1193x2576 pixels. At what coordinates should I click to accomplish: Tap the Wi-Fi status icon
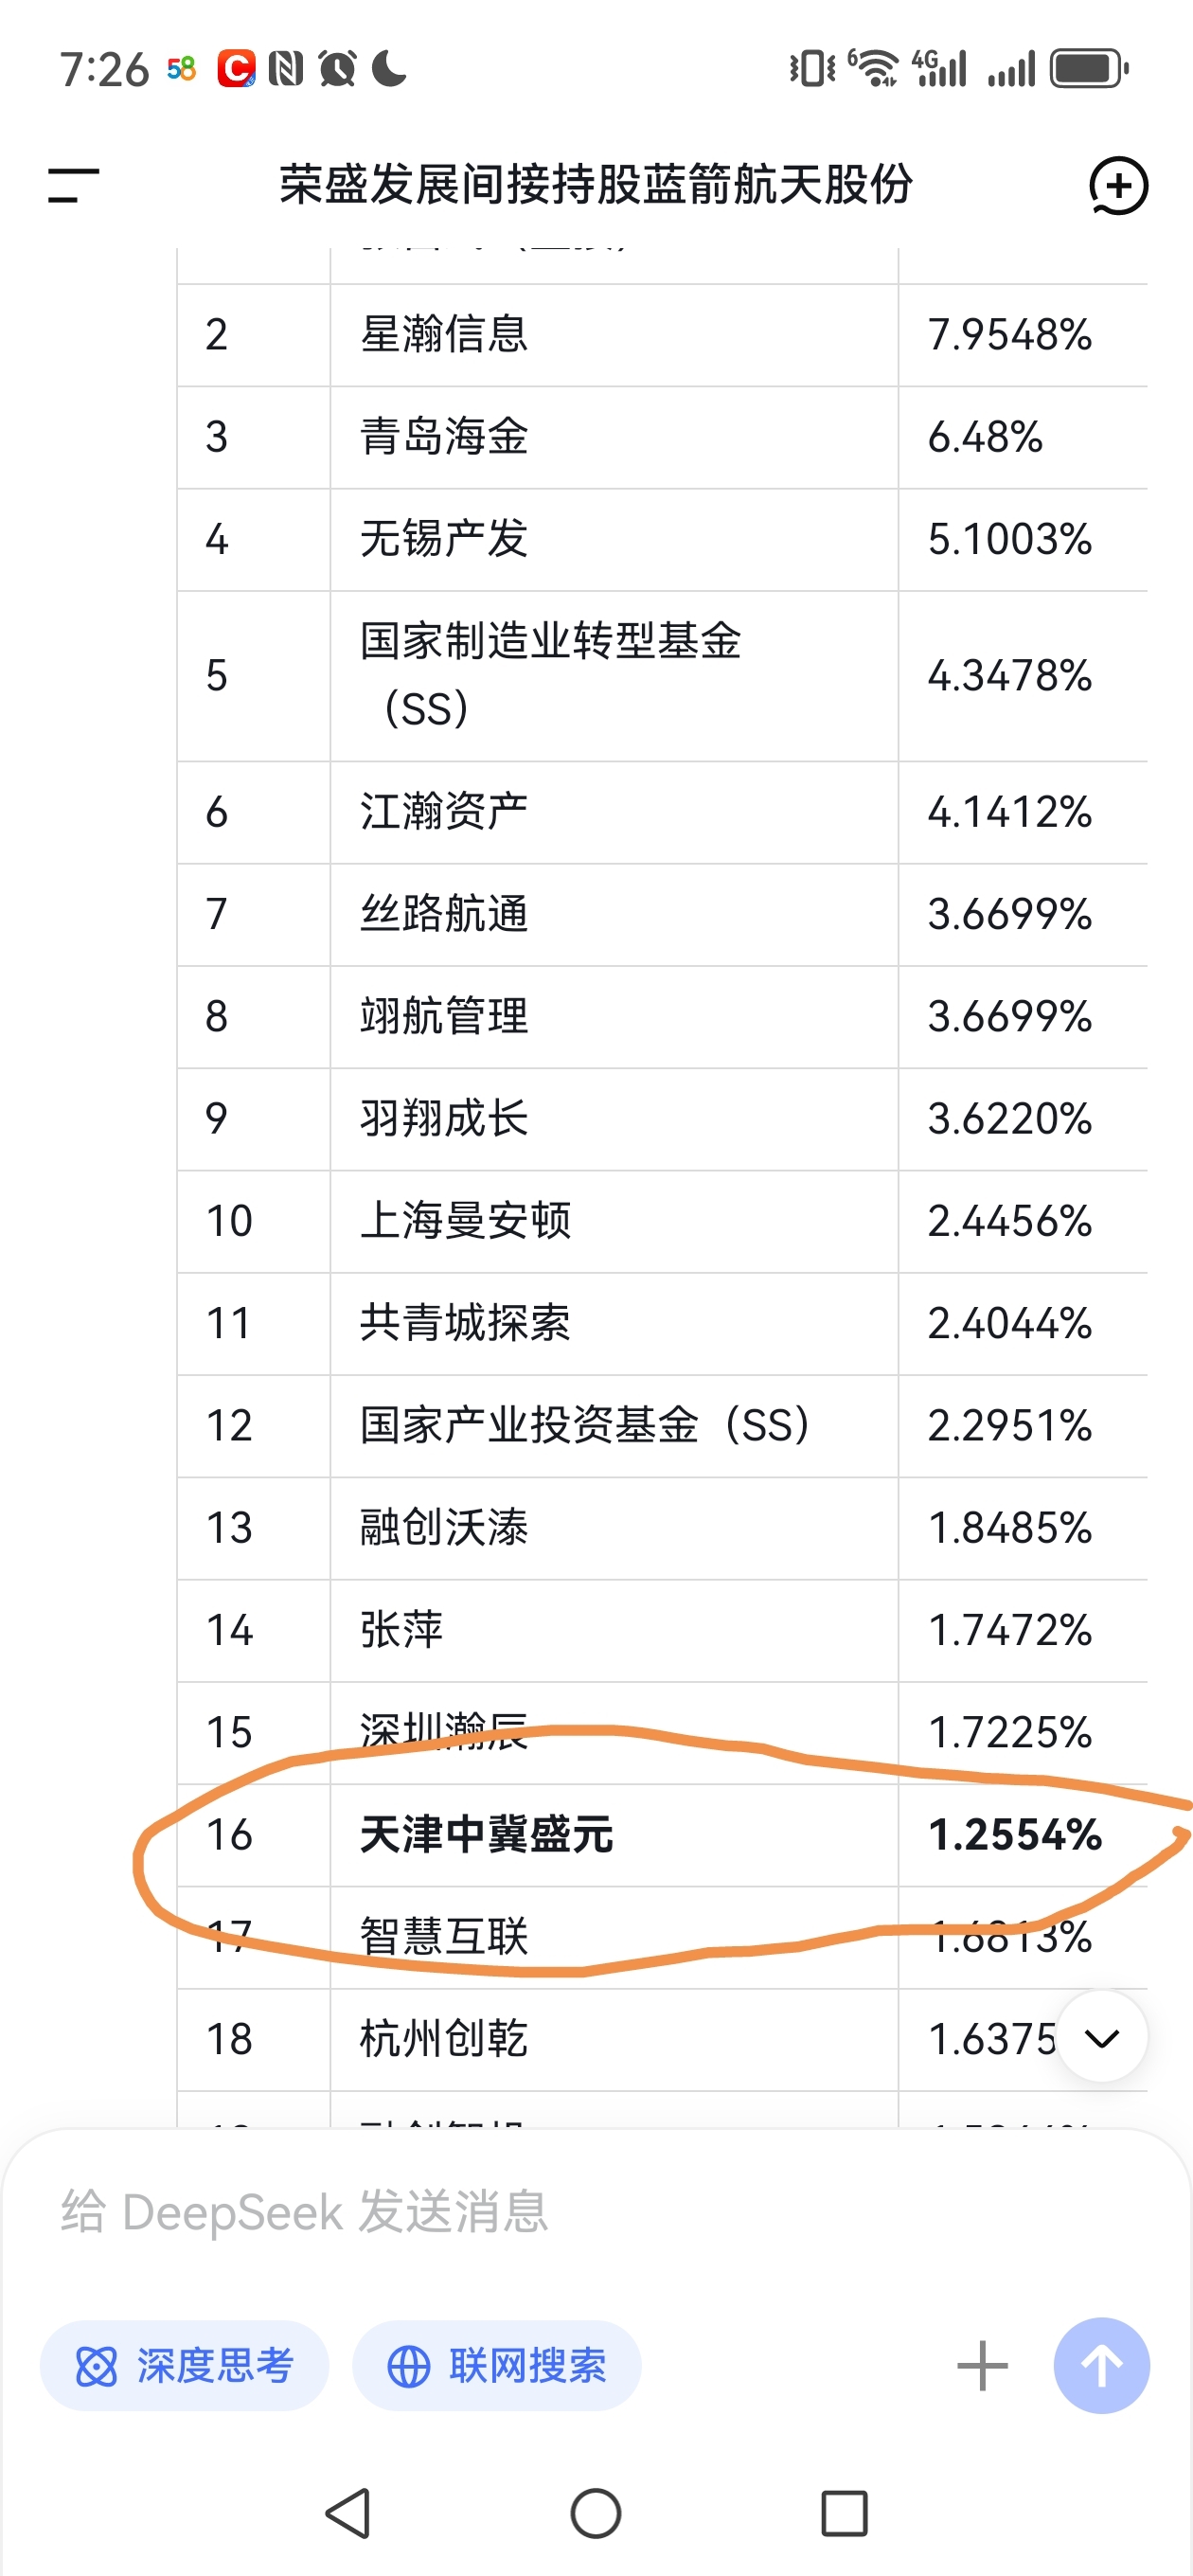pos(875,68)
